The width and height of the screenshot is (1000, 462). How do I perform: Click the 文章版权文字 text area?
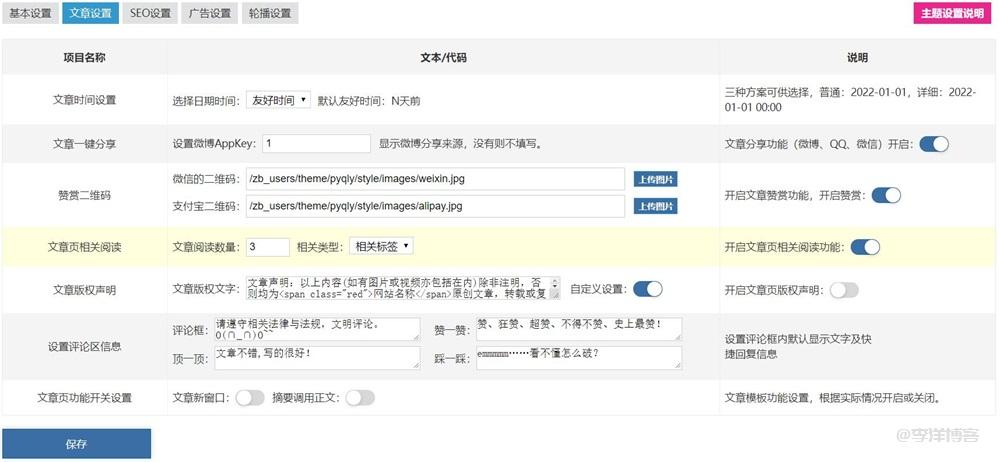click(402, 289)
